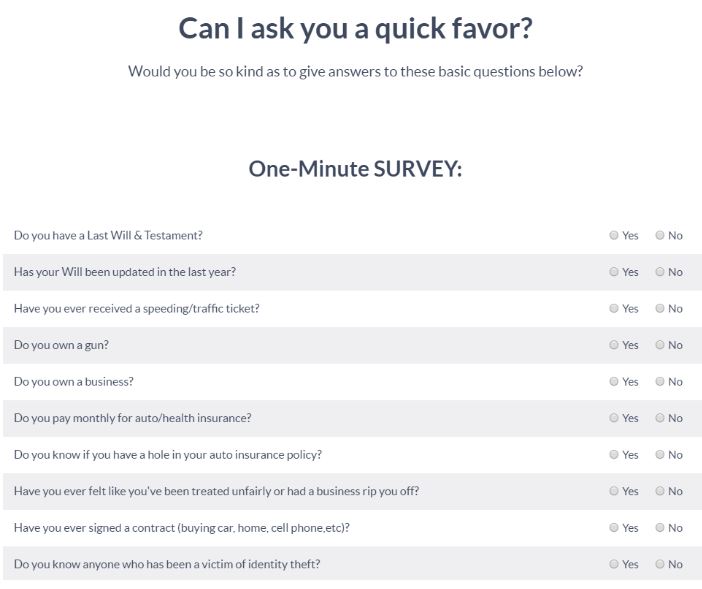This screenshot has height=589, width=702.
Task: Answer Yes to owning a gun
Action: coord(614,345)
